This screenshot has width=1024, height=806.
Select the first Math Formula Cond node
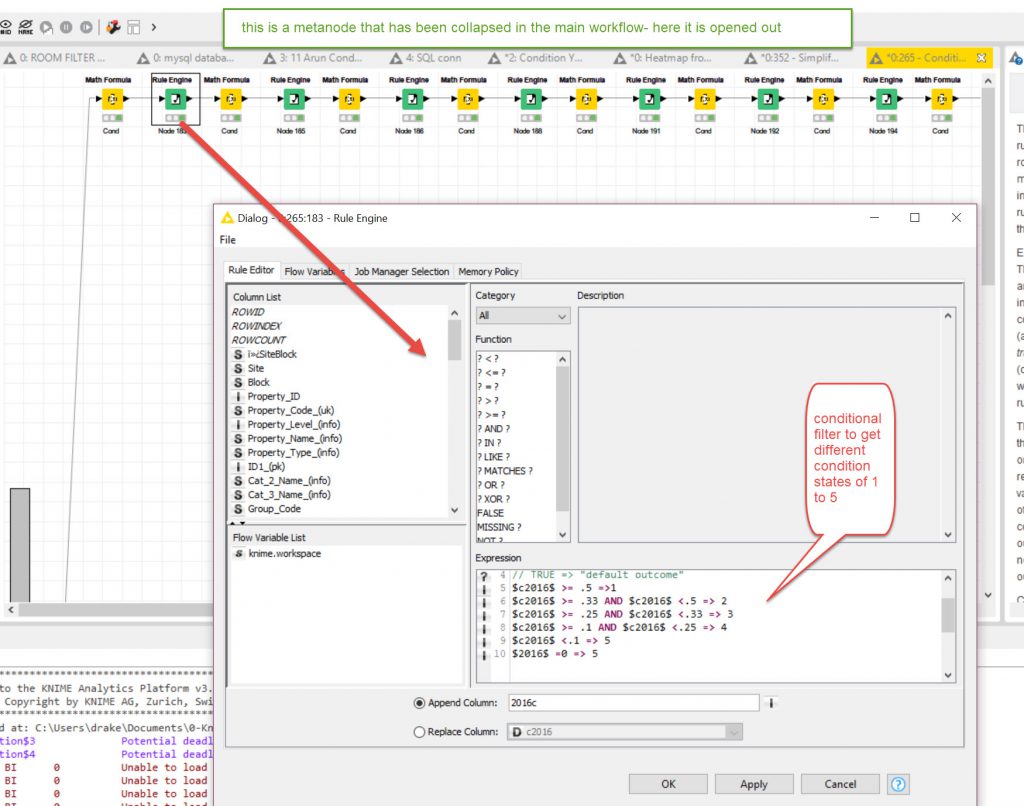(x=111, y=100)
